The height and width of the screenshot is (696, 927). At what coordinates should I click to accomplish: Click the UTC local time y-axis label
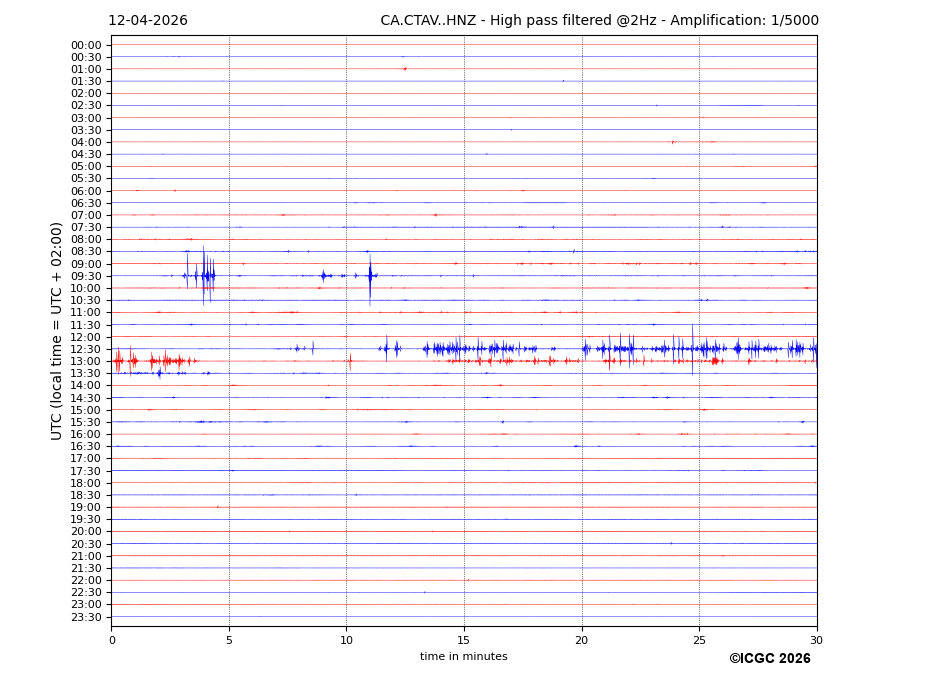pyautogui.click(x=57, y=331)
